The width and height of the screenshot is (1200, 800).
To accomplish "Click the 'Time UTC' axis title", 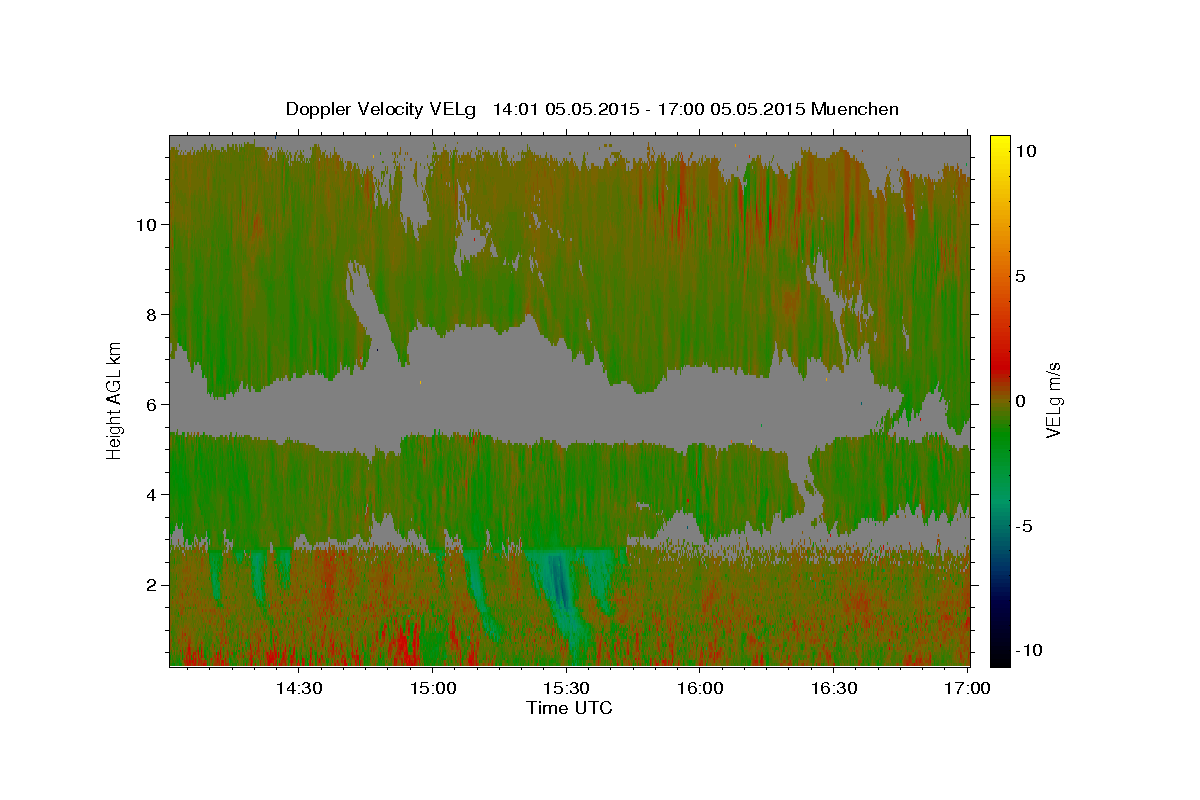I will coord(569,708).
